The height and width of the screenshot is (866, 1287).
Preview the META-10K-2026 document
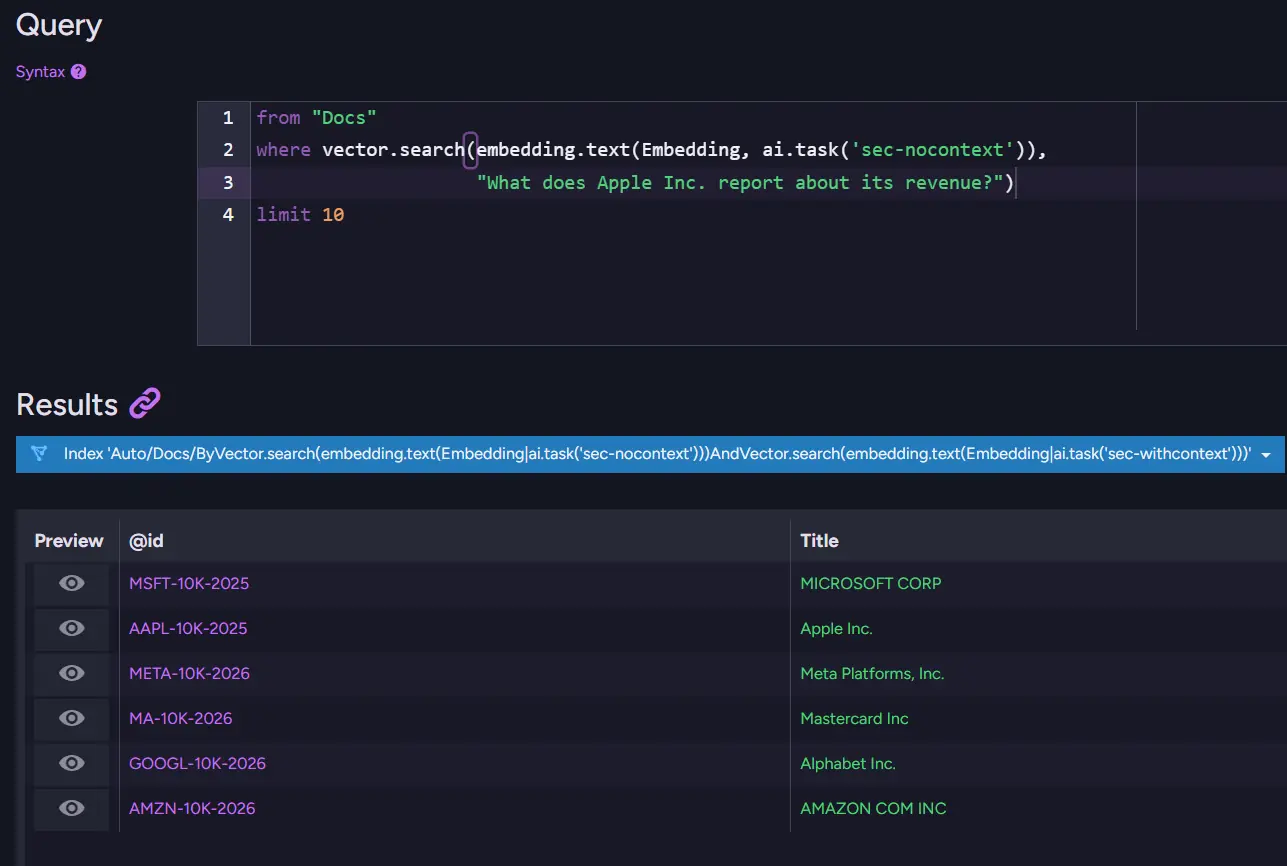(x=71, y=673)
